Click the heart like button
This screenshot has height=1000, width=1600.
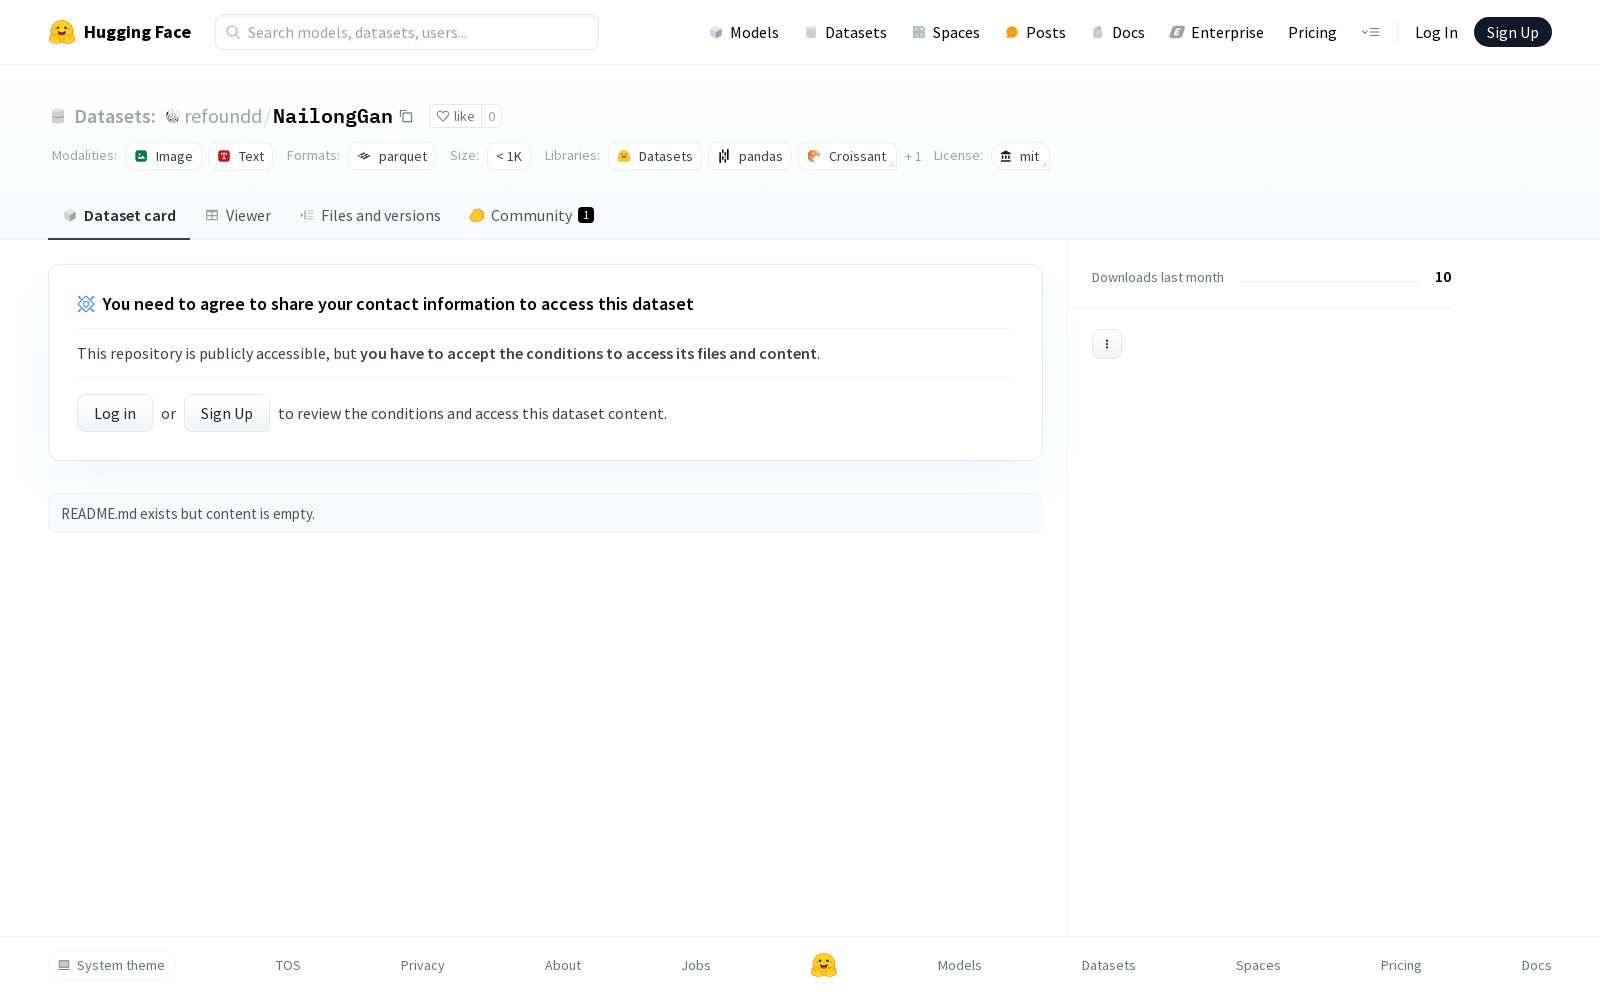[455, 116]
